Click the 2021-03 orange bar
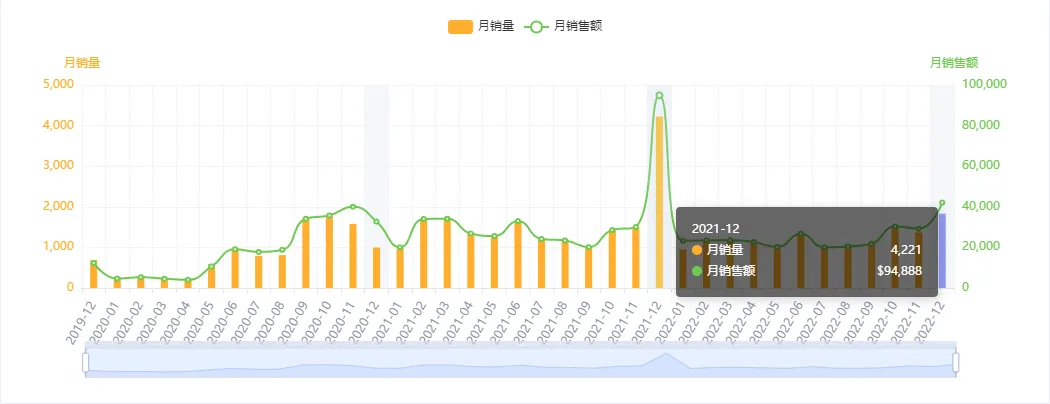Screen dimensions: 1050x404 coord(447,253)
